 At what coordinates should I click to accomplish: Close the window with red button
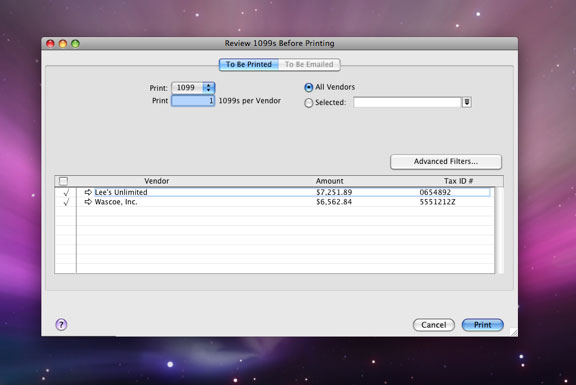50,44
